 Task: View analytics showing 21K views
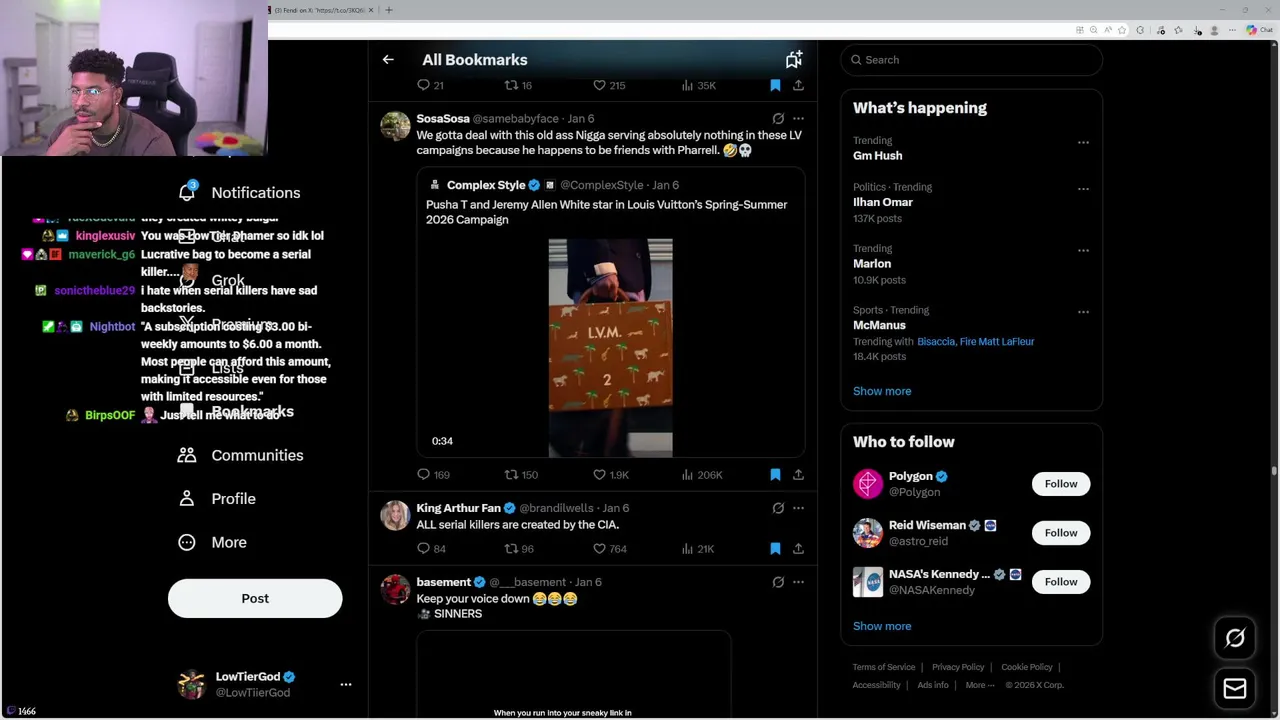[x=697, y=549]
